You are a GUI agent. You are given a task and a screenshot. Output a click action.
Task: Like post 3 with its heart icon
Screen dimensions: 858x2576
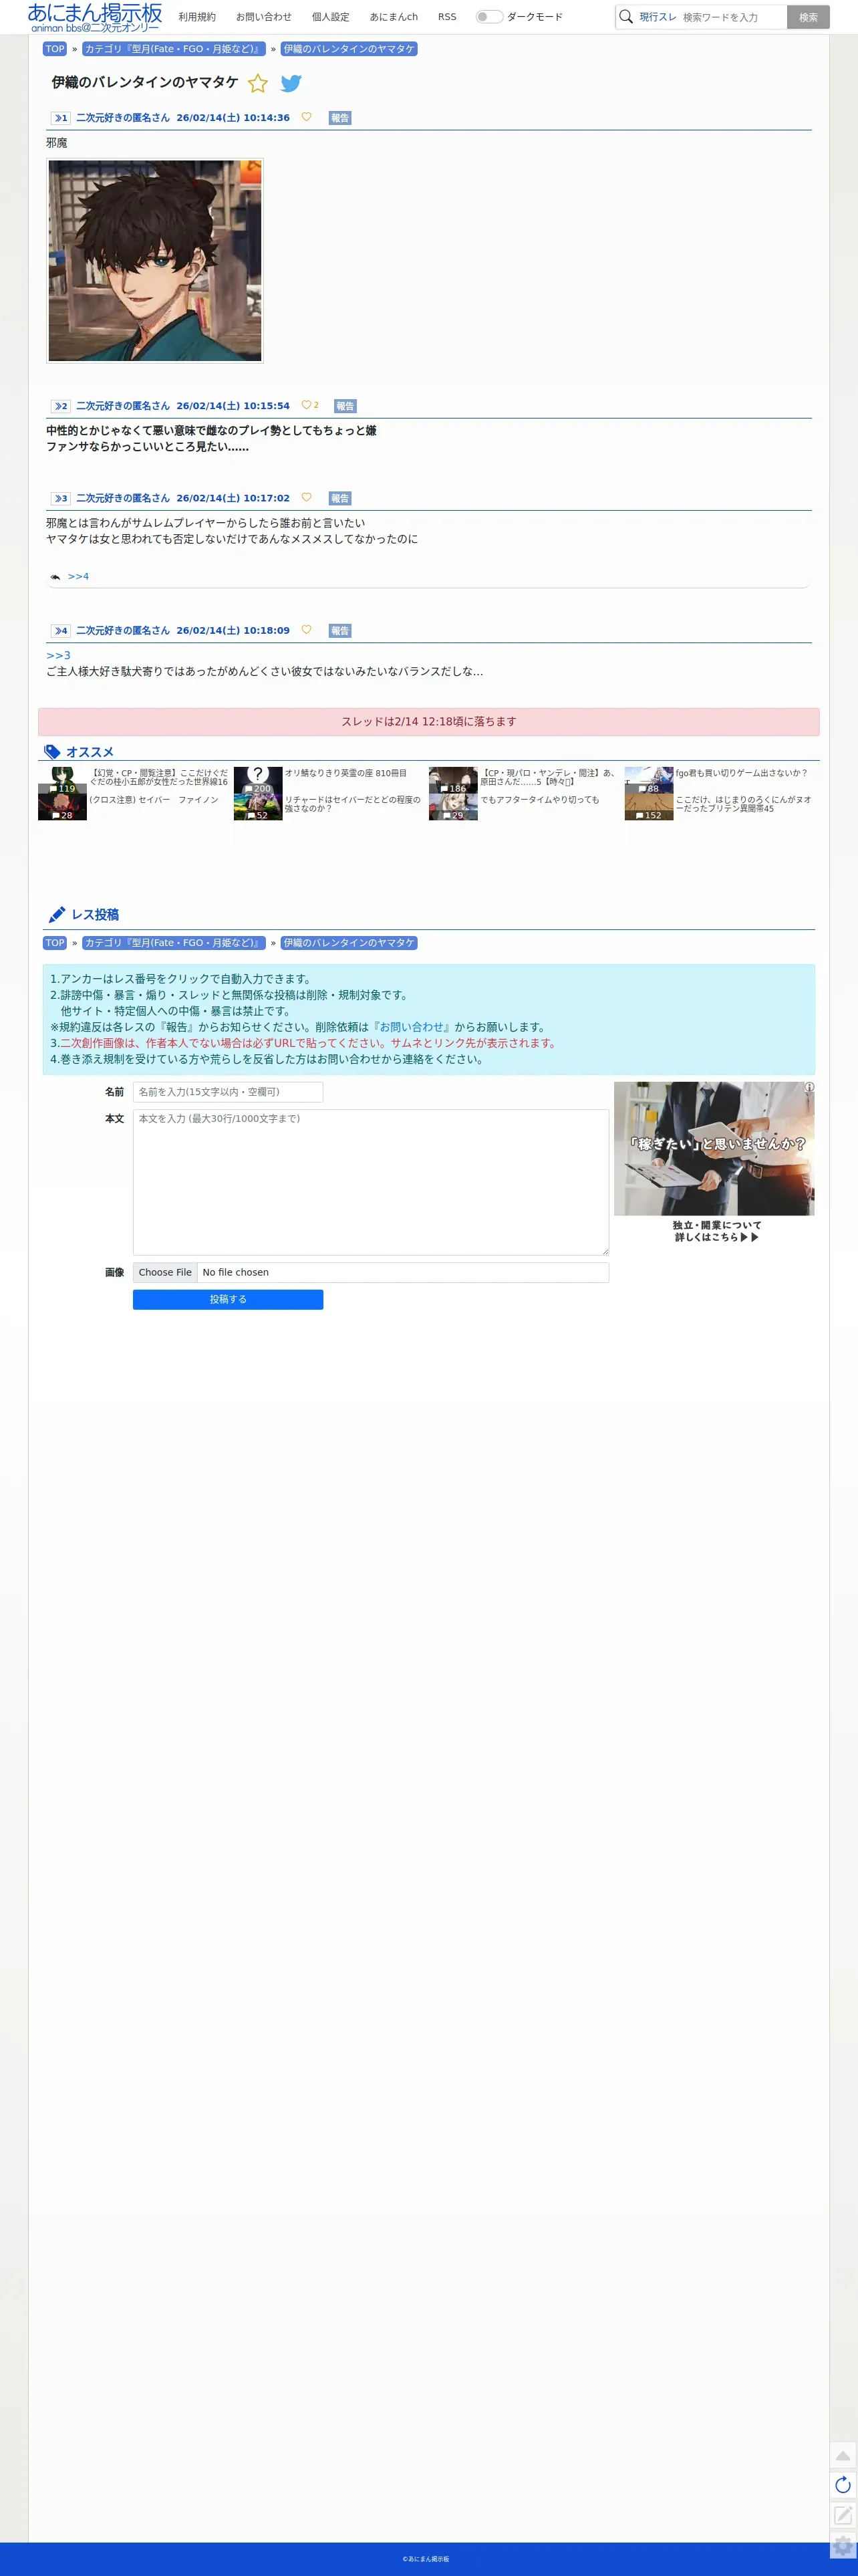point(306,497)
